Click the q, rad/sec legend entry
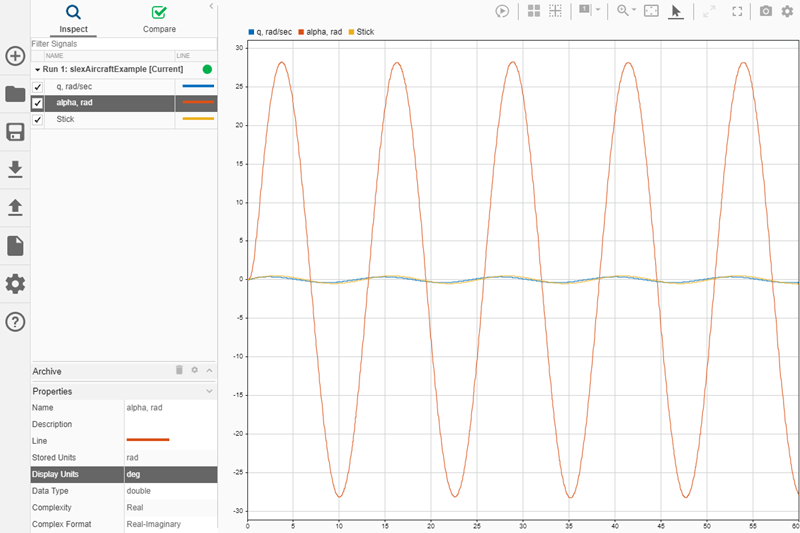Screen dimensions: 800x533 tap(270, 32)
